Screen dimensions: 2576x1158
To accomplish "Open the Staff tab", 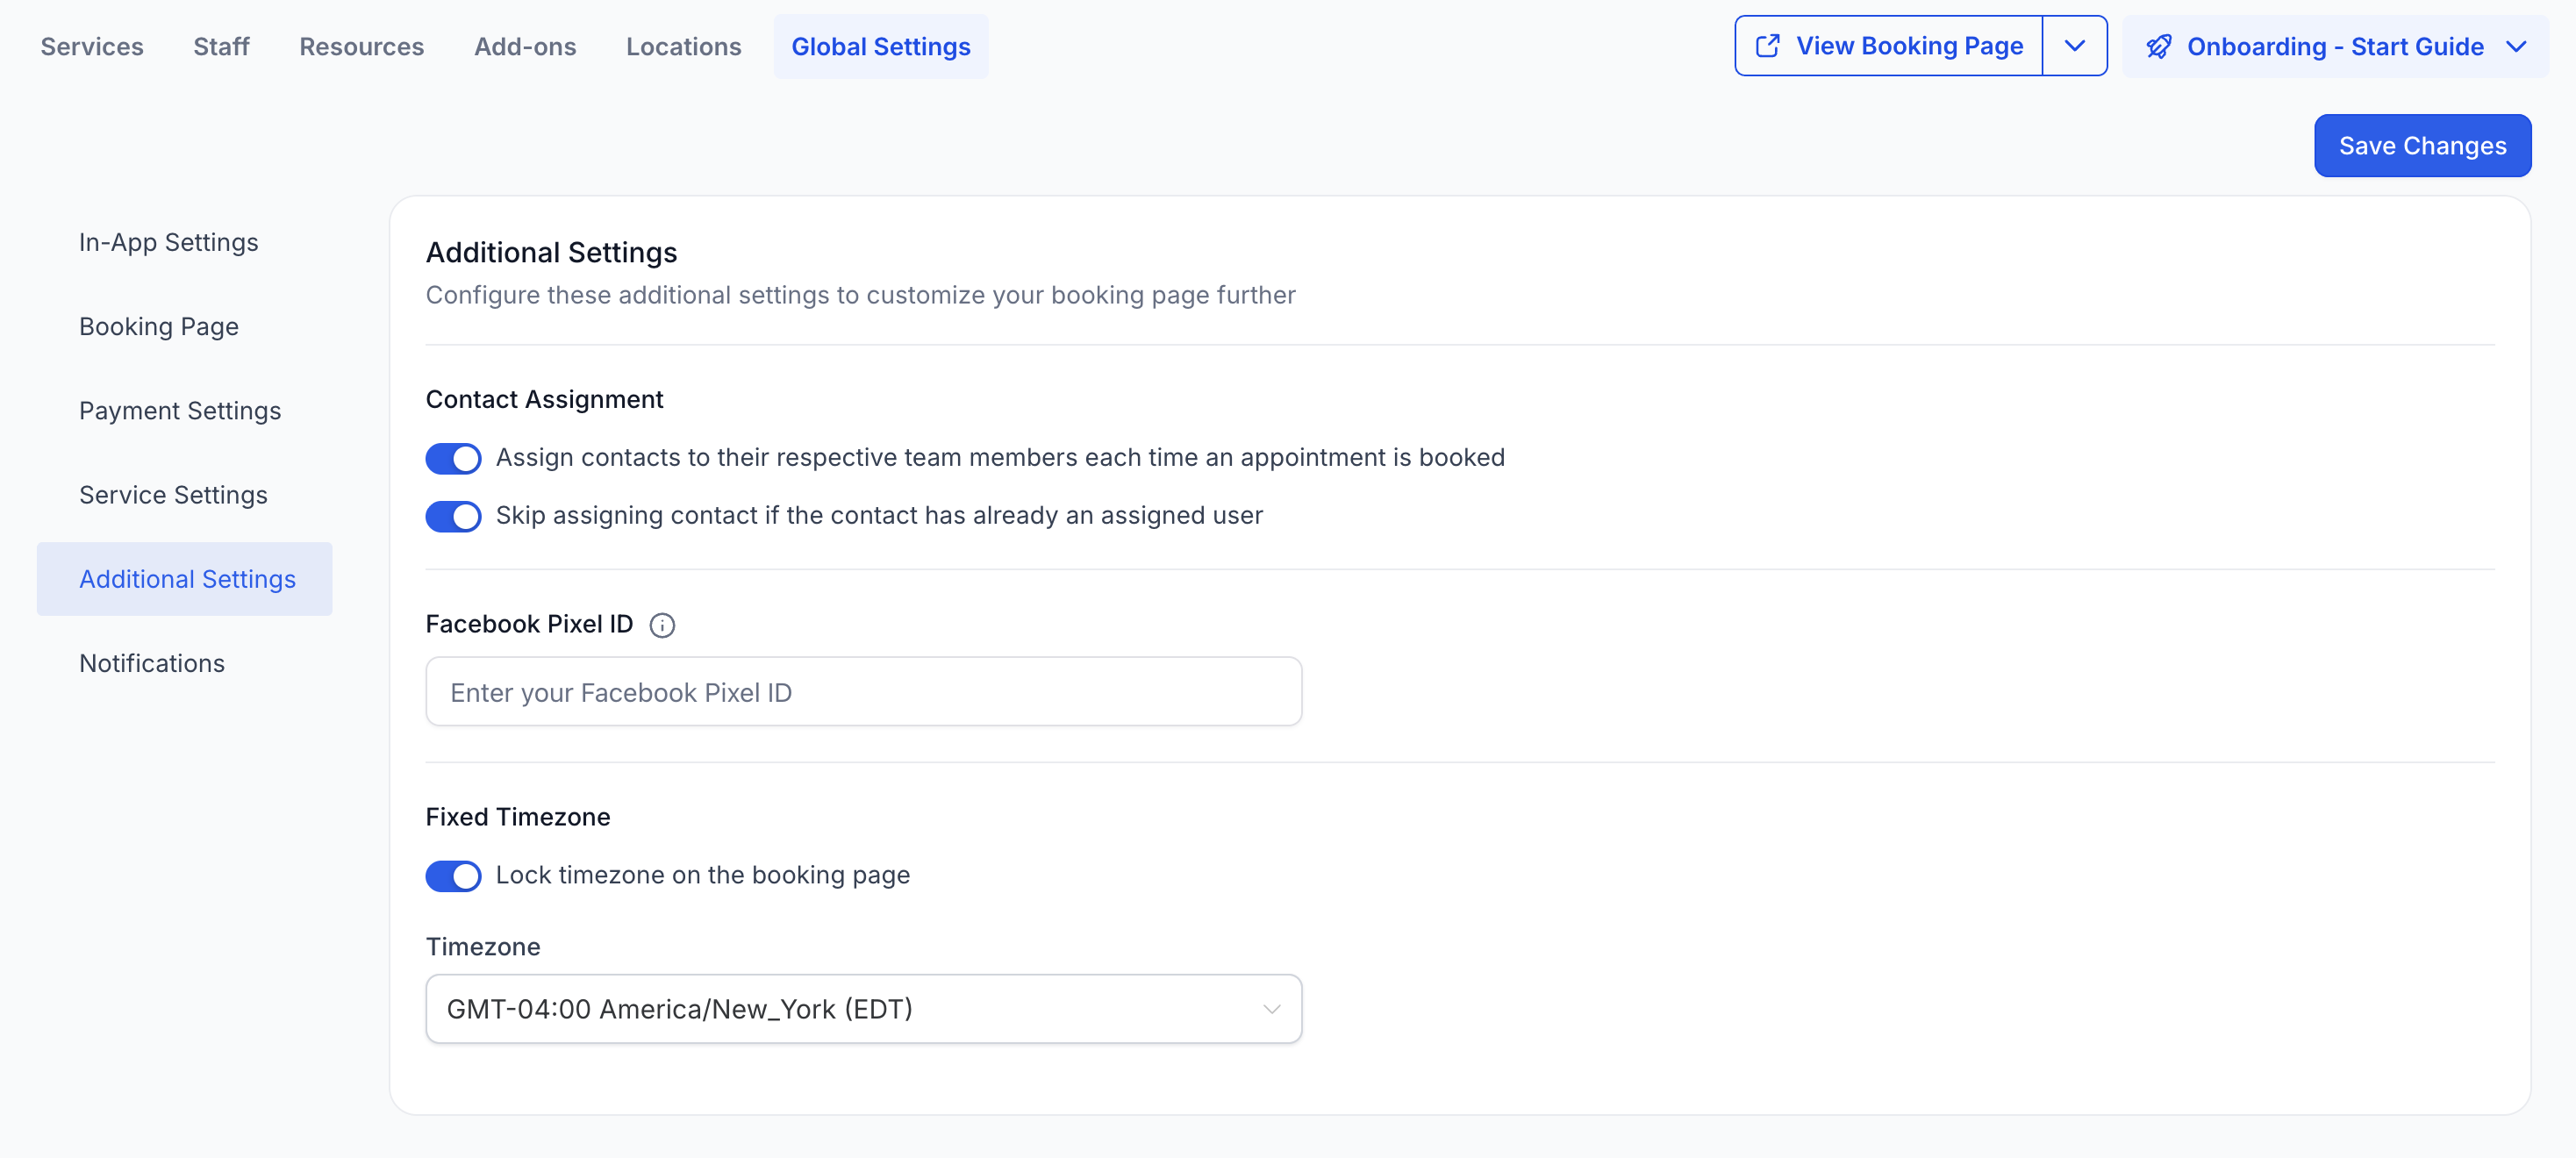I will pos(221,47).
